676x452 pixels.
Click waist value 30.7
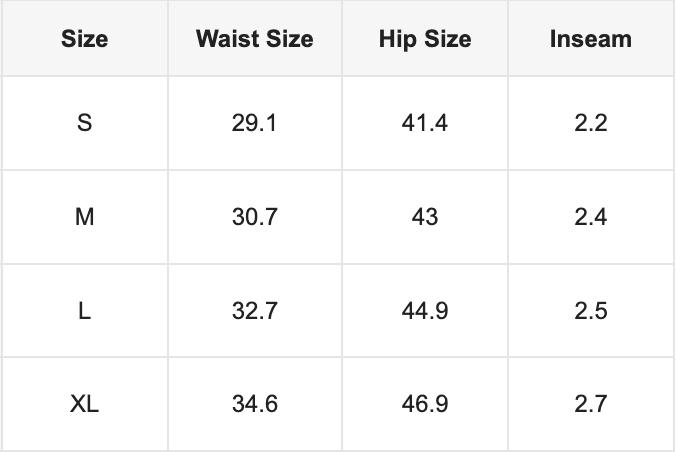(x=254, y=217)
